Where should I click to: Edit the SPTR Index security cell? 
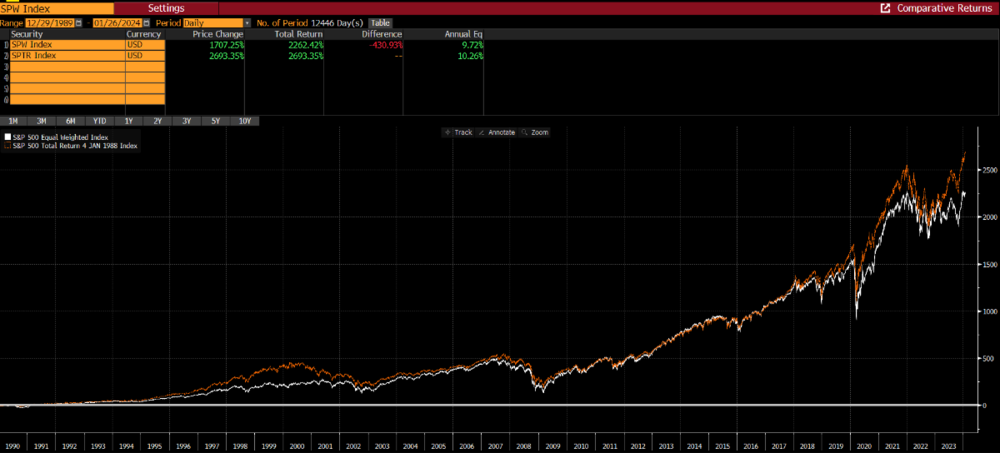[x=67, y=56]
